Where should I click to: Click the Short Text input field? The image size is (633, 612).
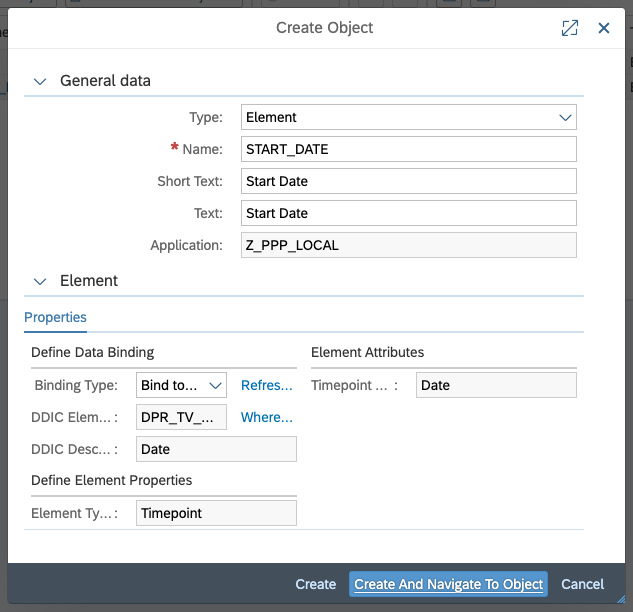[x=409, y=181]
